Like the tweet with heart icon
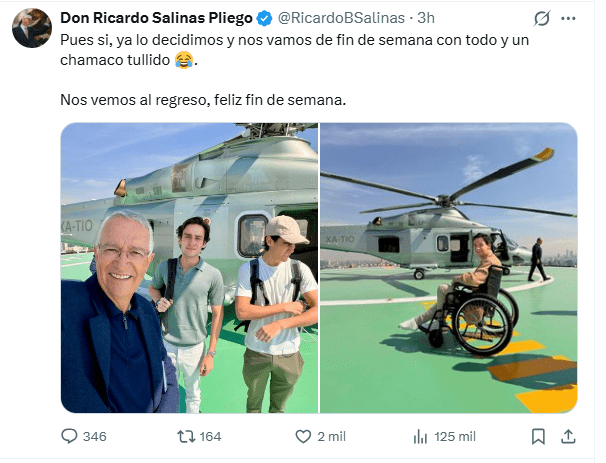 coord(303,437)
